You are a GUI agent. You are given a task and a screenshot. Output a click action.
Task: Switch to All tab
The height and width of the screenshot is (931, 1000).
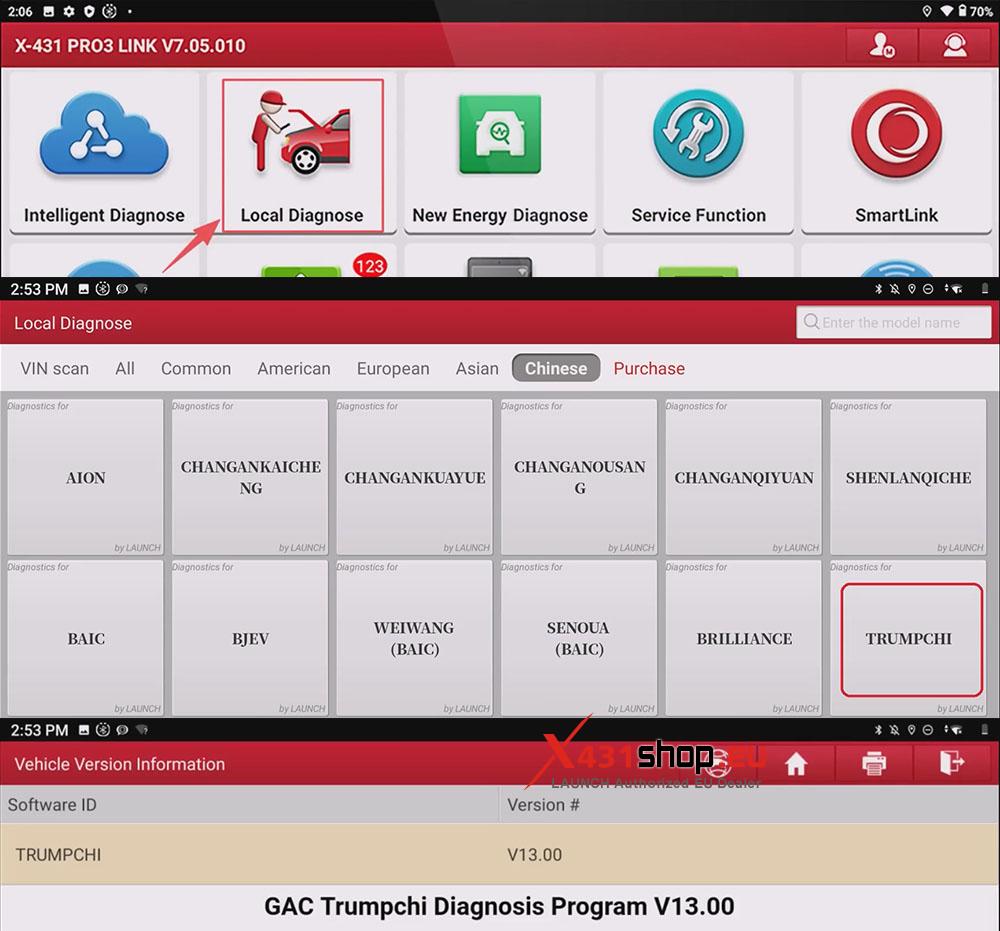pos(125,369)
